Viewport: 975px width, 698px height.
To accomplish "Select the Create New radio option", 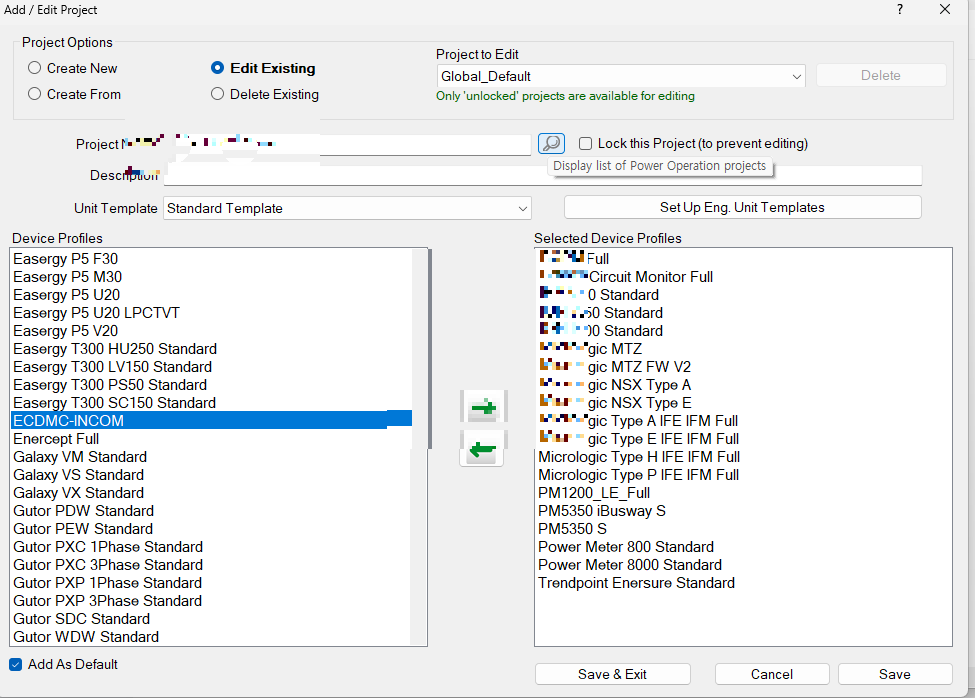I will [x=73, y=68].
